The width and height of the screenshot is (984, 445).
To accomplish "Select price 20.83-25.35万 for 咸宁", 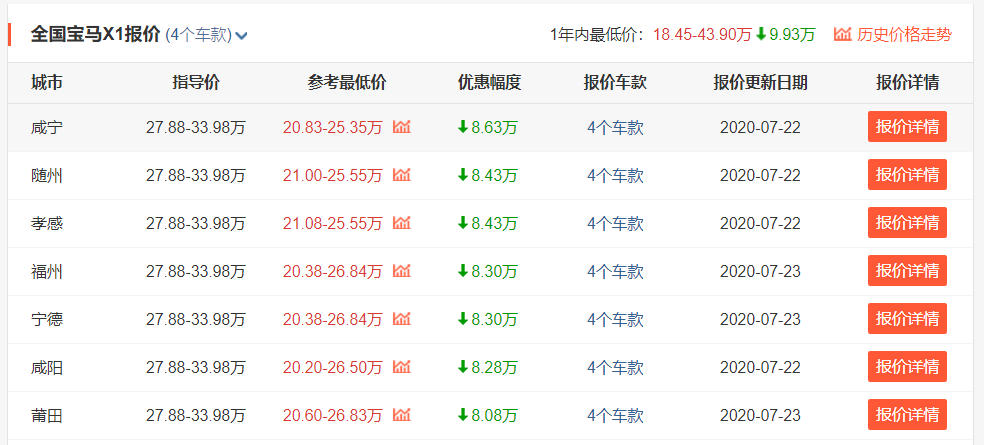I will click(333, 127).
